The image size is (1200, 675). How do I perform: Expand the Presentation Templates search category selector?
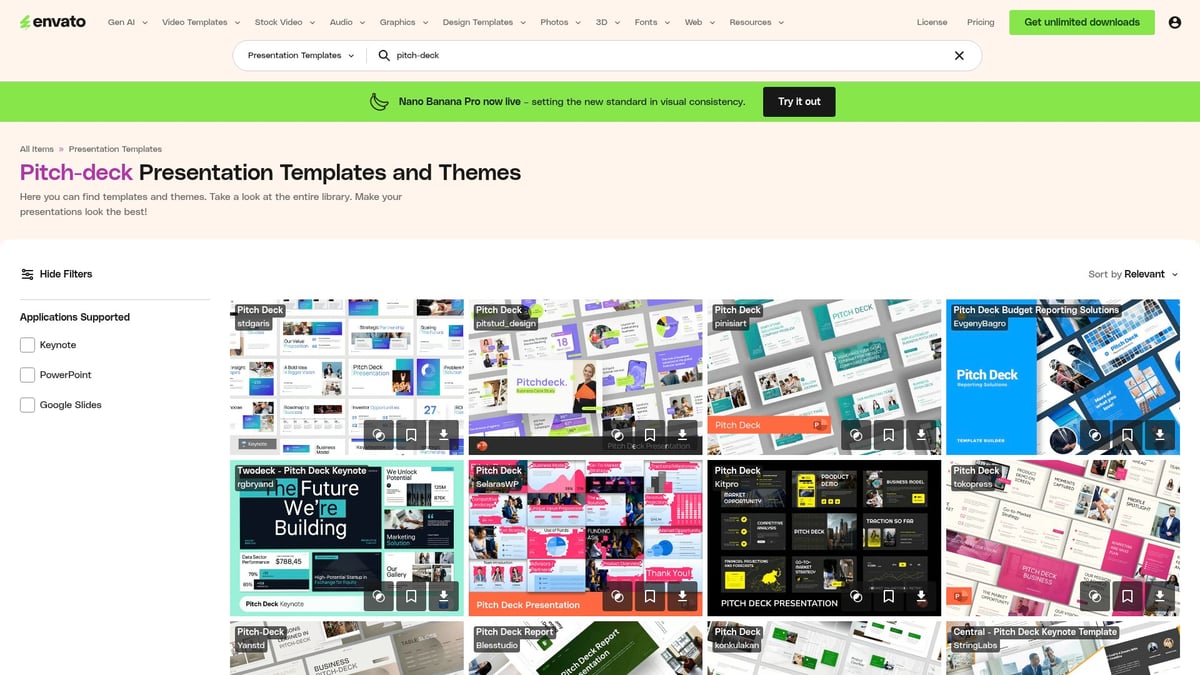point(298,55)
